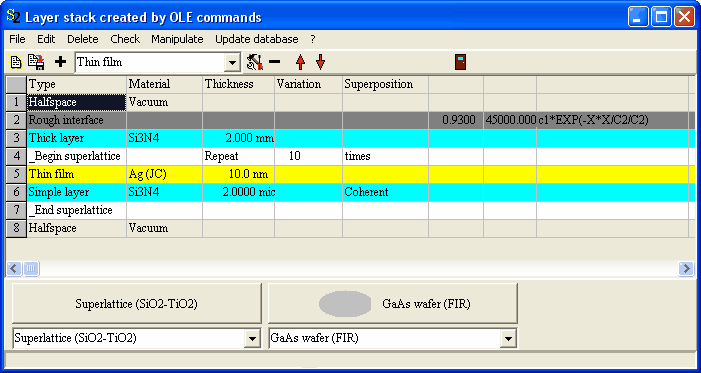Click the Thickness column header
701x373 pixels.
[238, 85]
